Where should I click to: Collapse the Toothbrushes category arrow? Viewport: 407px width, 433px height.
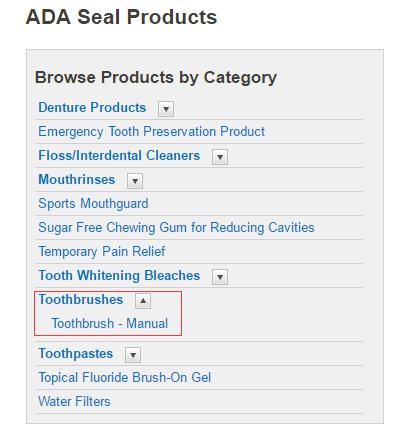(143, 301)
